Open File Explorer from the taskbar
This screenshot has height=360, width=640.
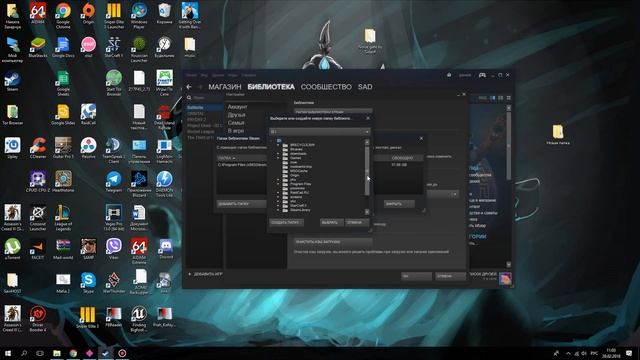(x=57, y=353)
